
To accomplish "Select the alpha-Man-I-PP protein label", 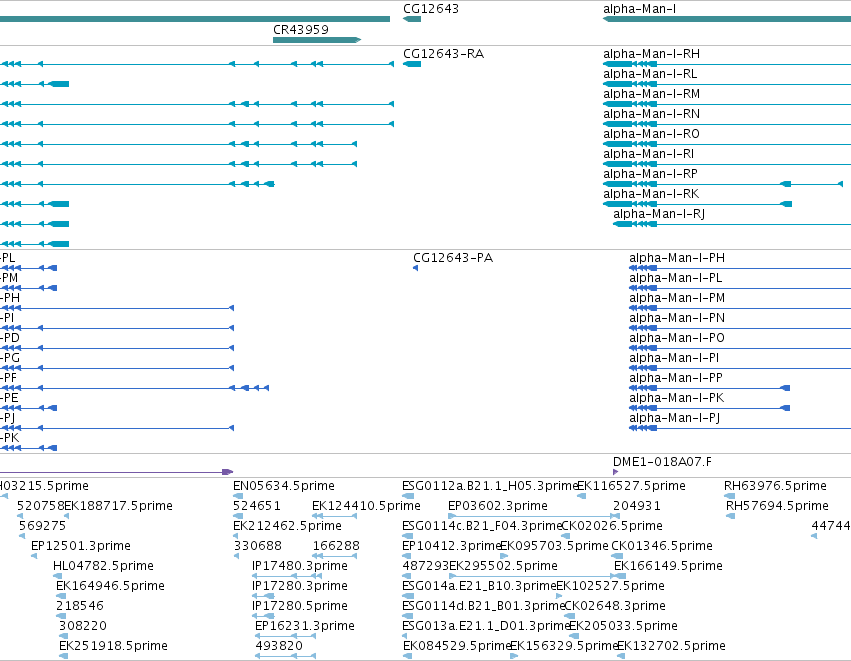I will click(x=676, y=378).
